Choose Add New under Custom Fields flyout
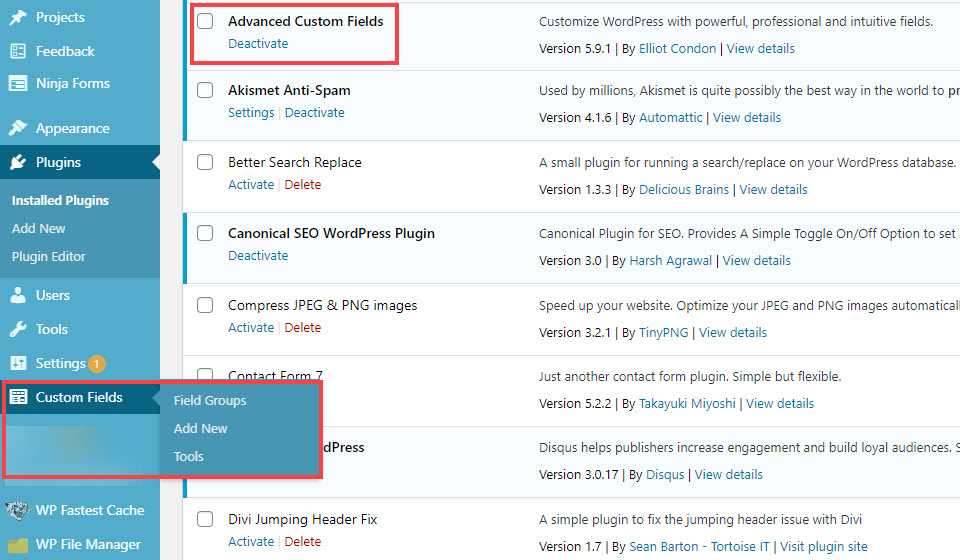The image size is (960, 560). (x=201, y=428)
